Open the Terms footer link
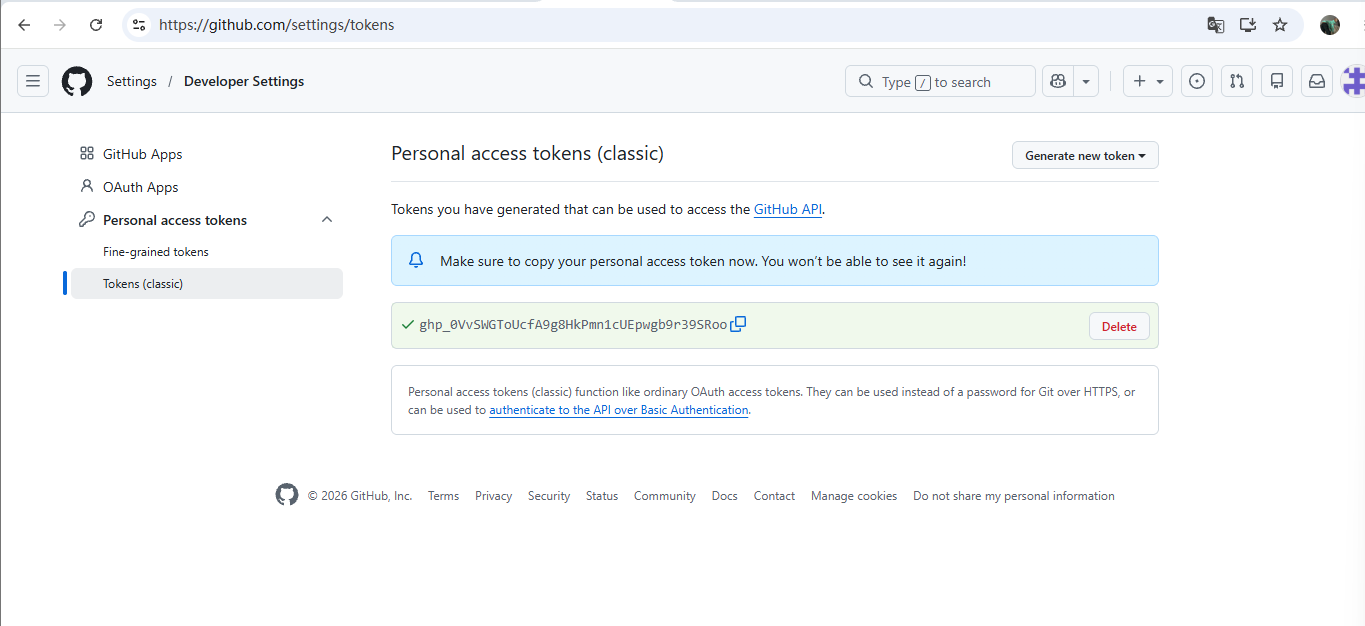The width and height of the screenshot is (1365, 626). click(x=443, y=496)
